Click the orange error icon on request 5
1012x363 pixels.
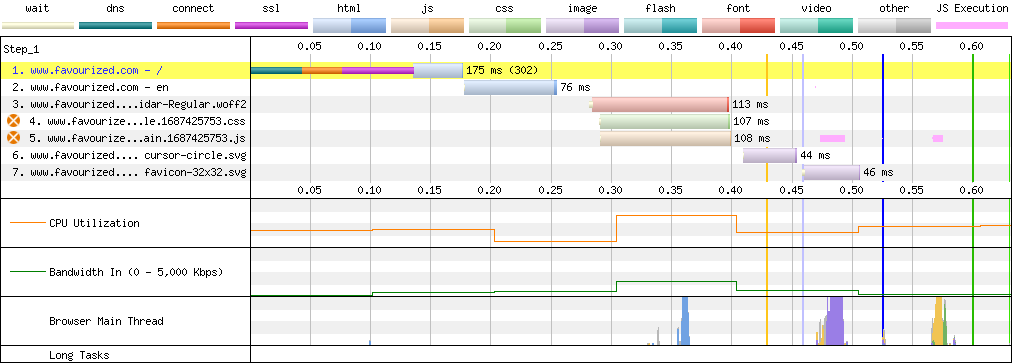[x=14, y=138]
